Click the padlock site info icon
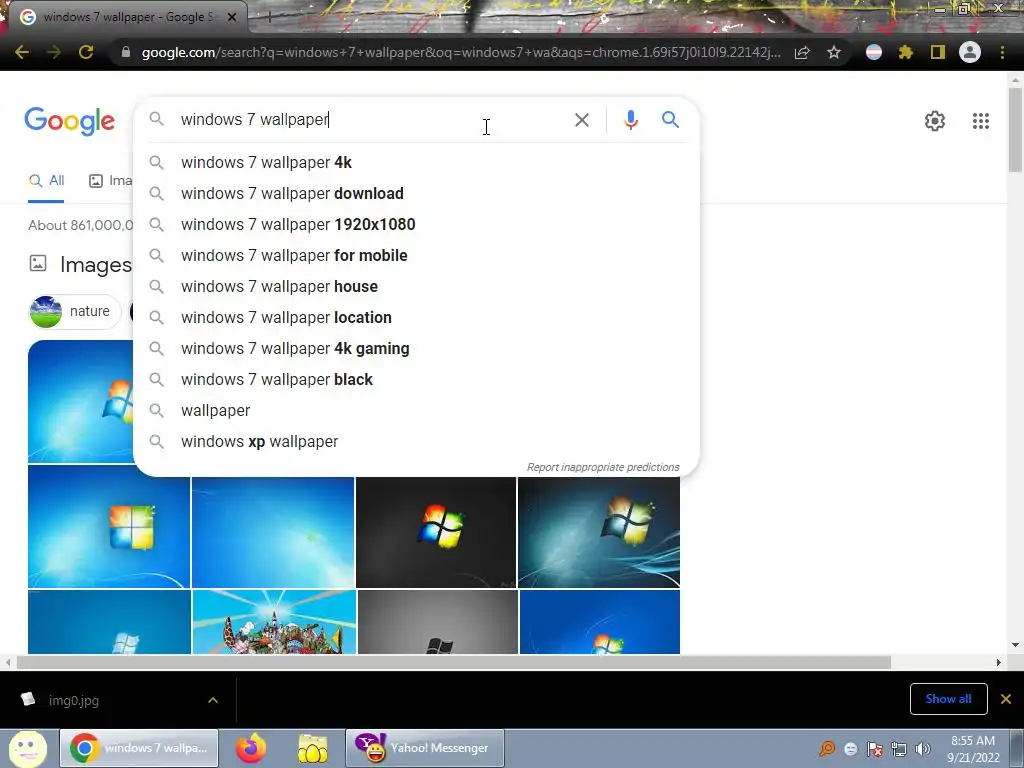 (x=126, y=52)
